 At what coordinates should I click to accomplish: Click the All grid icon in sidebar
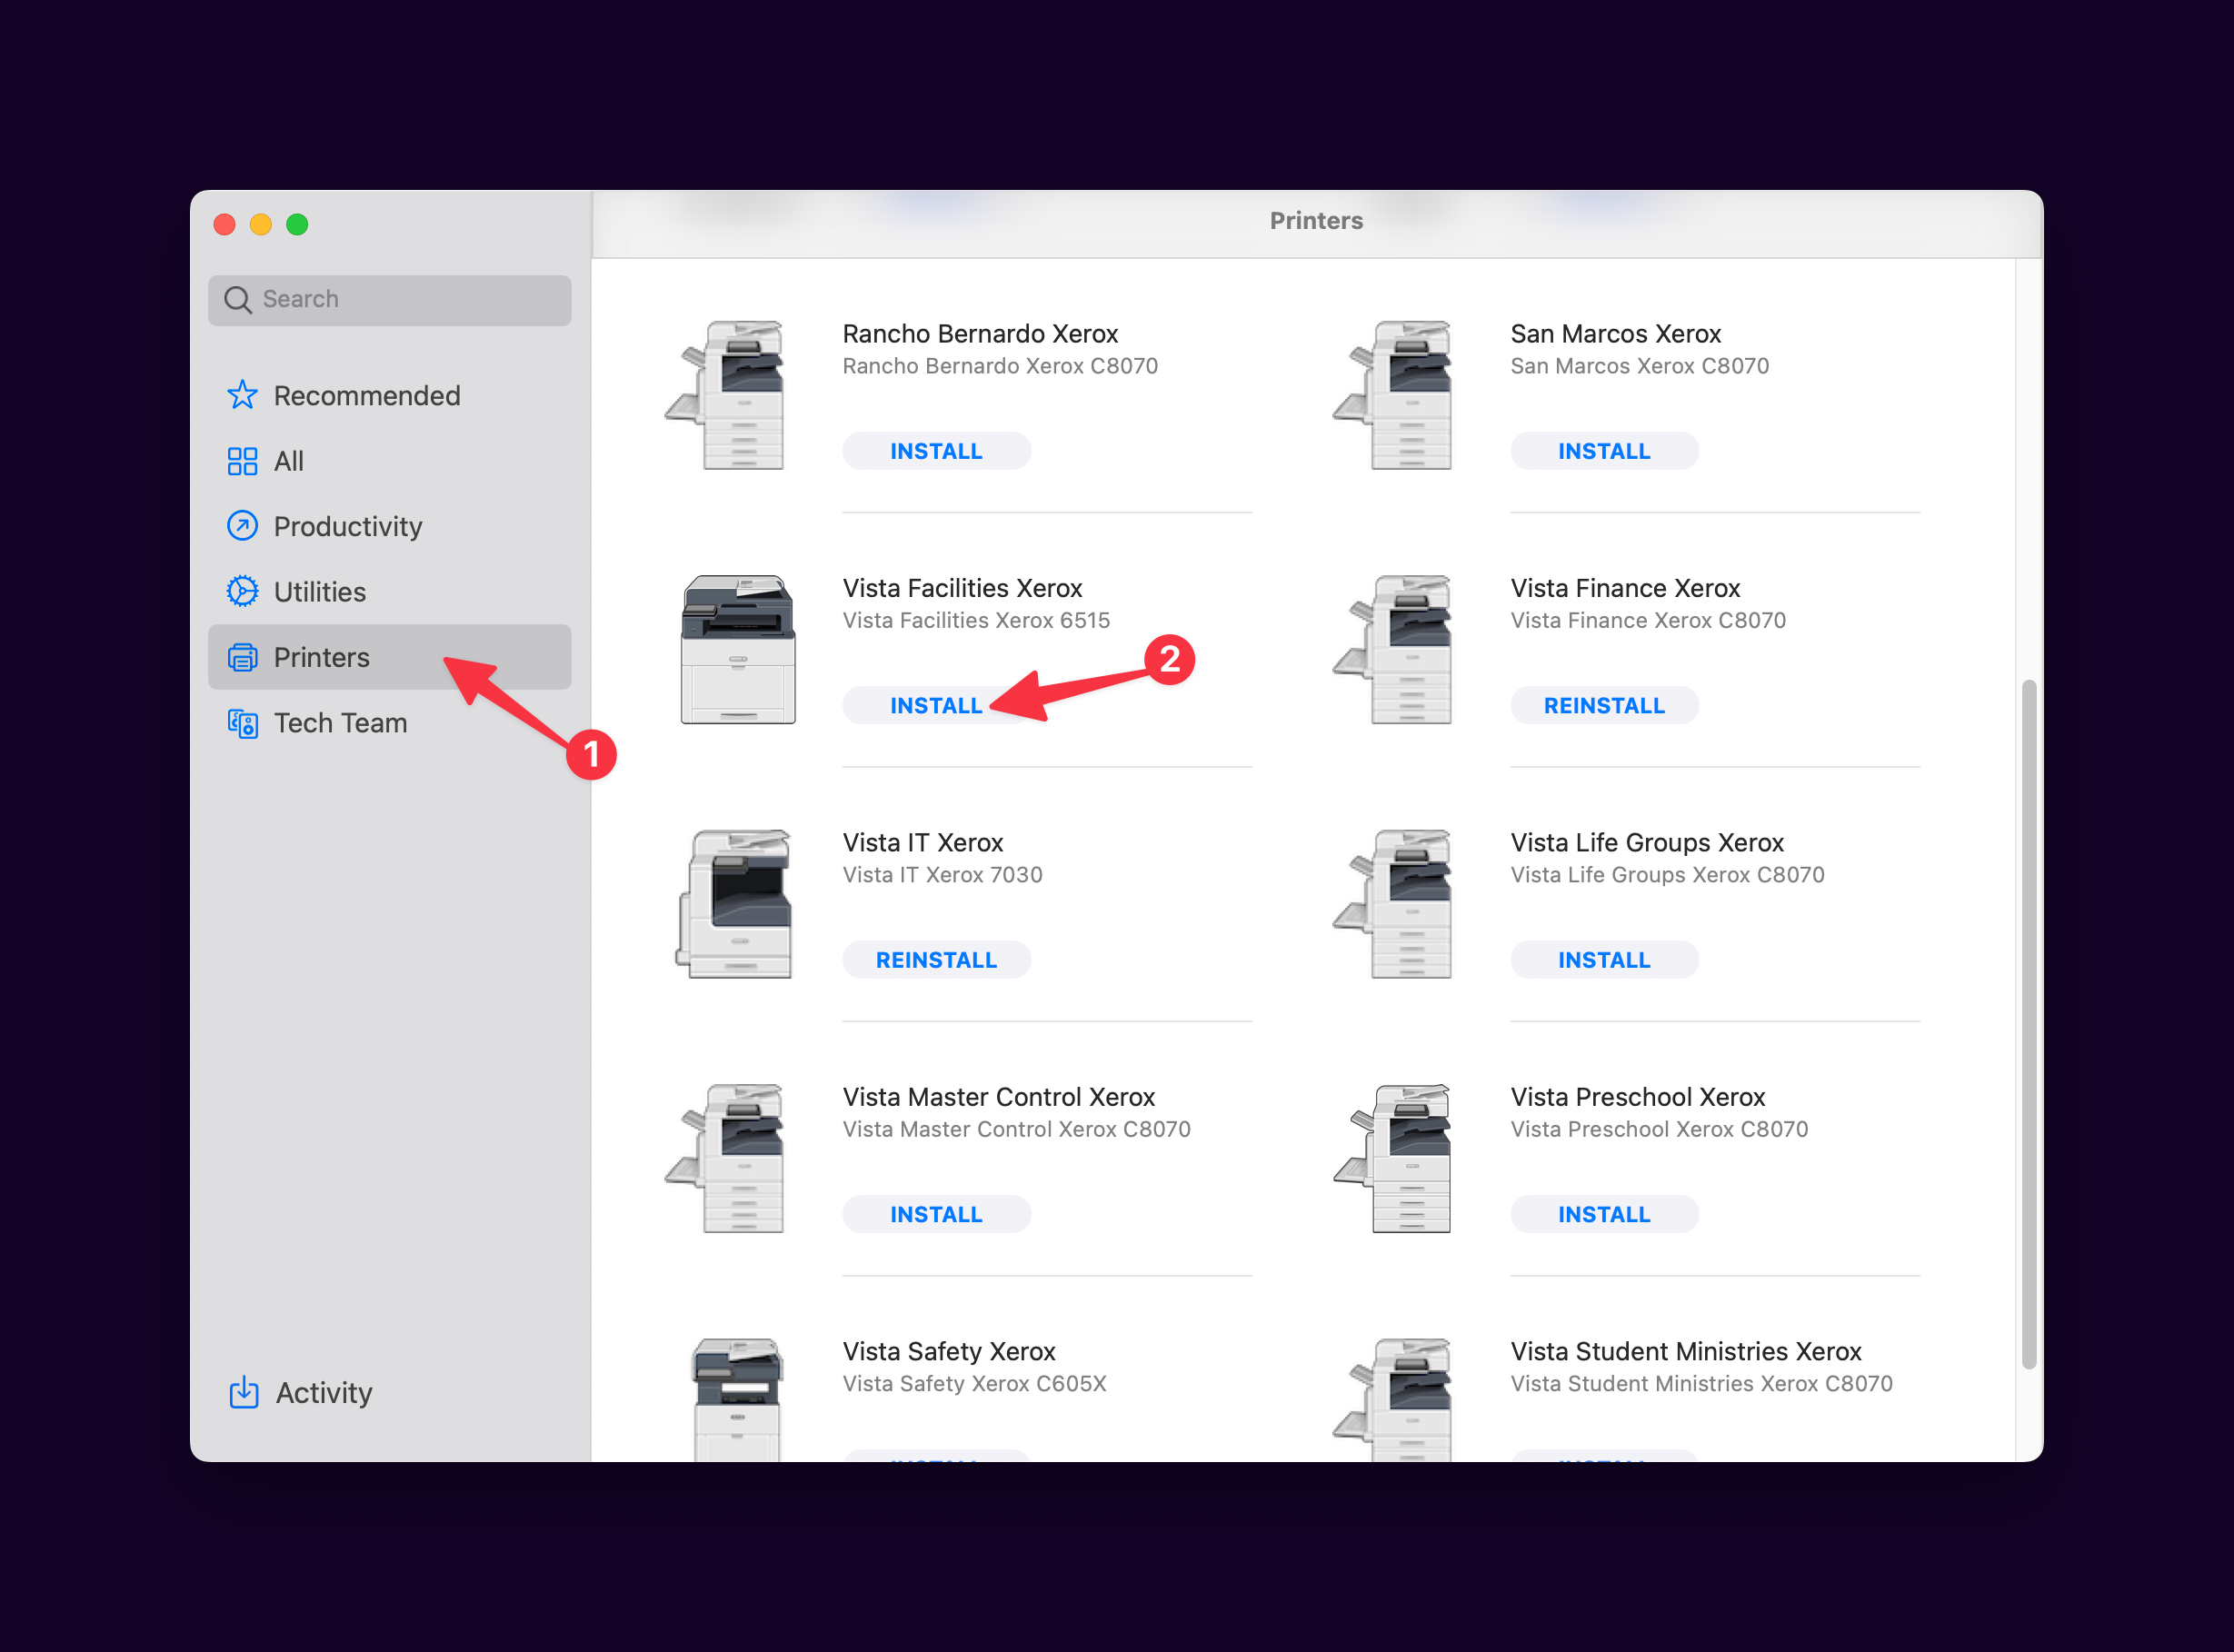(x=242, y=461)
